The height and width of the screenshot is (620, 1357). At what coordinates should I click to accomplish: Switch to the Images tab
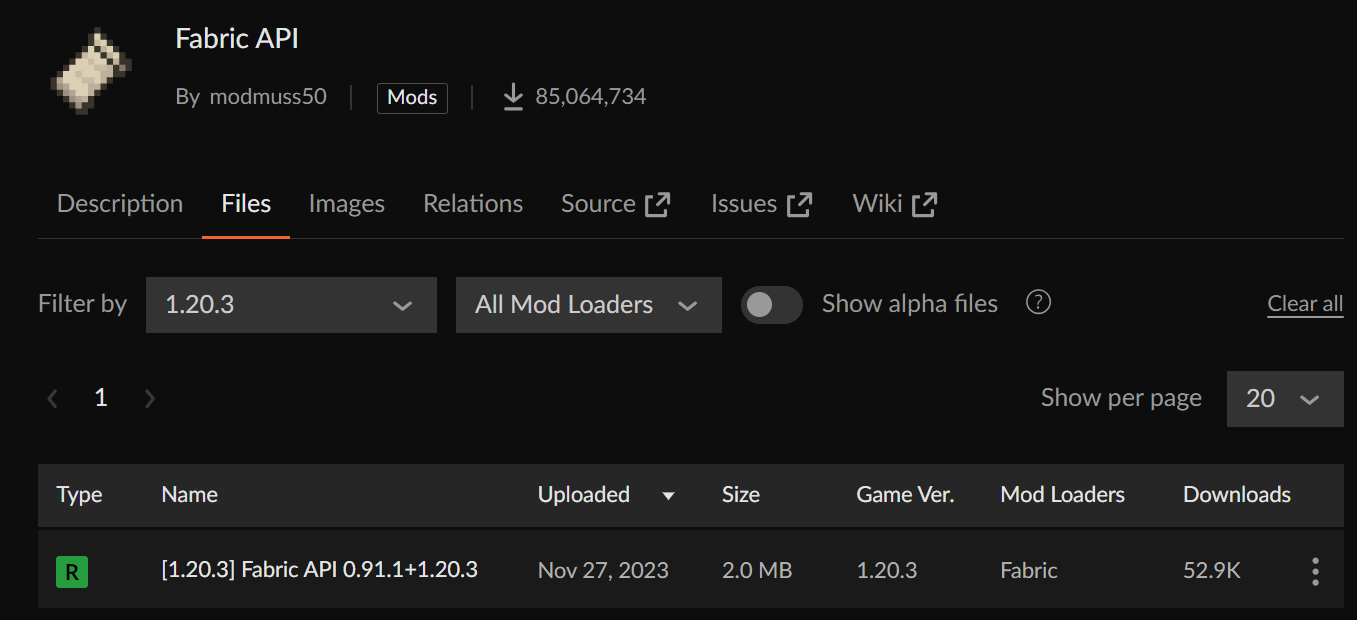coord(346,204)
